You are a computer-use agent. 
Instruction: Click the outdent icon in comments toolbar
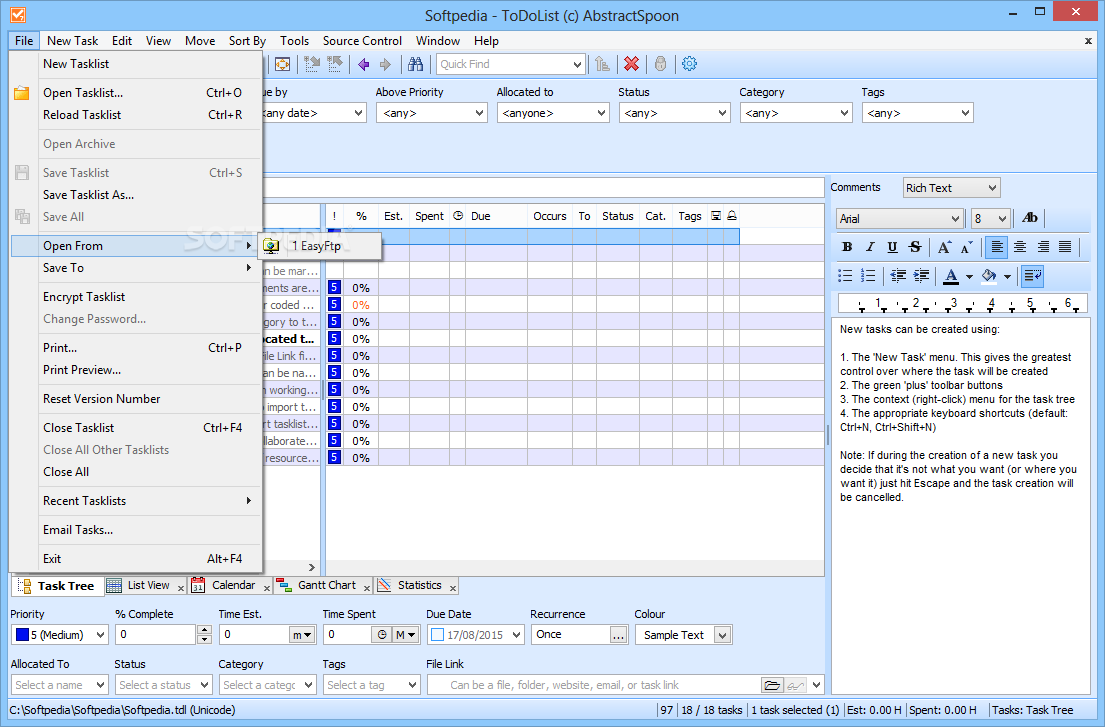pos(898,275)
